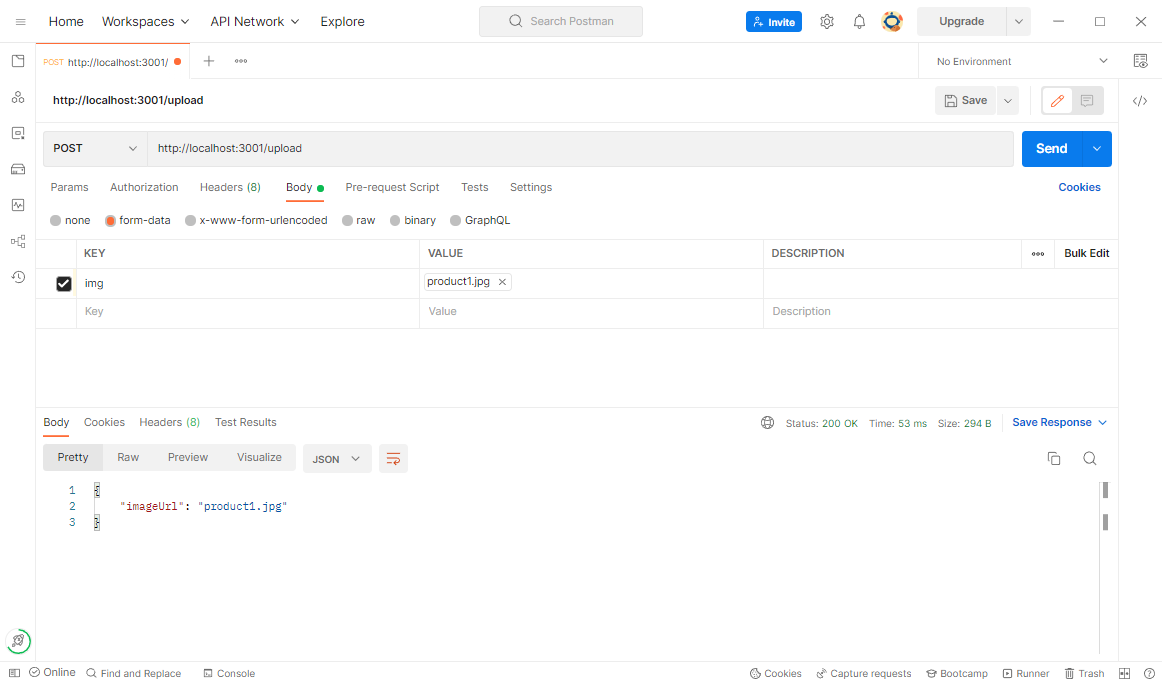Open the Collections sidebar icon
This screenshot has height=684, width=1162.
(x=19, y=61)
